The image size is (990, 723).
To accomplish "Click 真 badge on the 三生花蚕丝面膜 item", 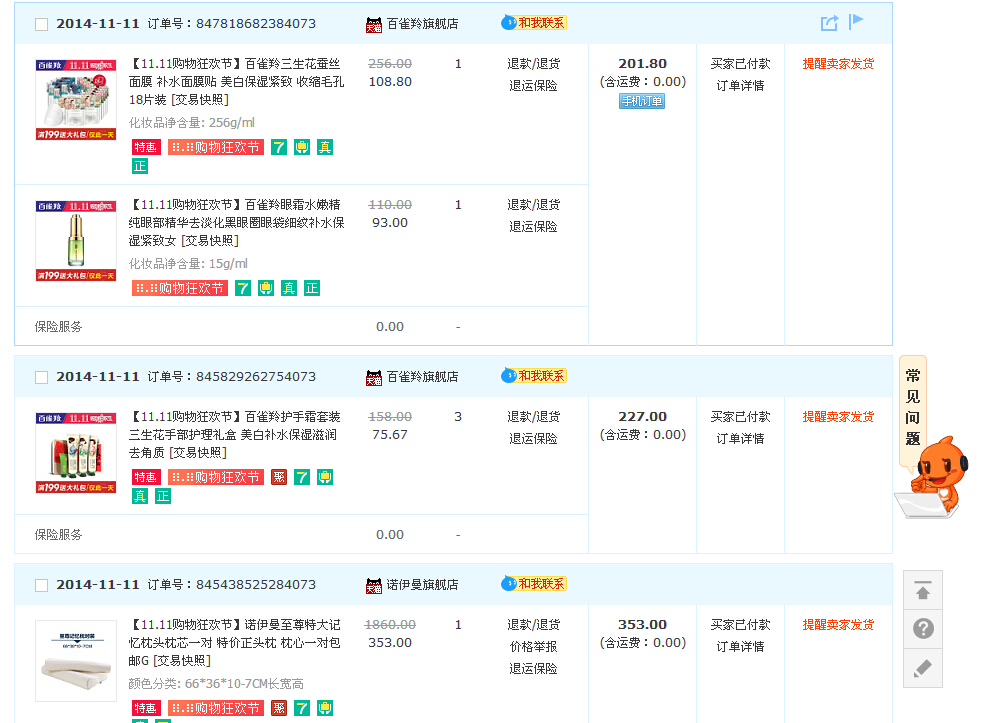I will 325,147.
